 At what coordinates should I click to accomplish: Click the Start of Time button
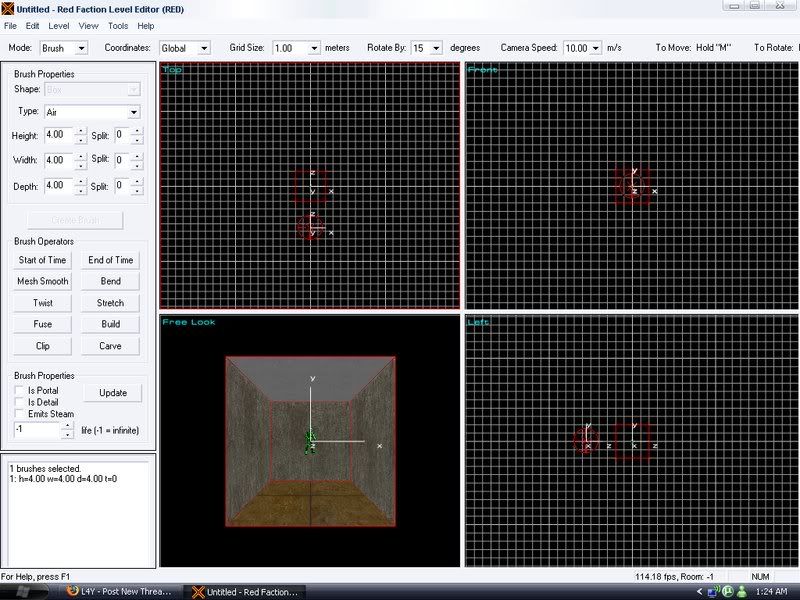coord(42,260)
